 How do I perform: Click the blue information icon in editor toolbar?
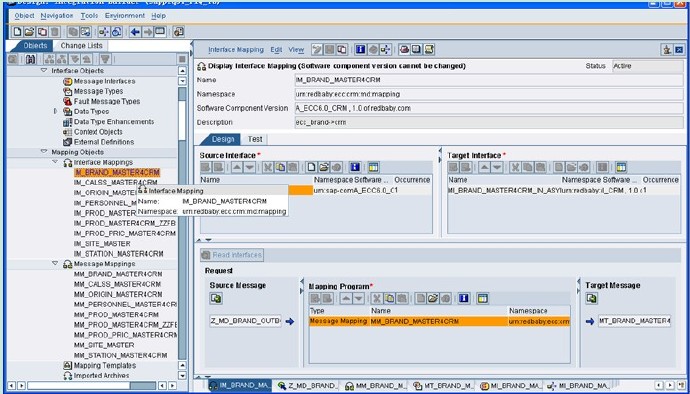[x=360, y=49]
